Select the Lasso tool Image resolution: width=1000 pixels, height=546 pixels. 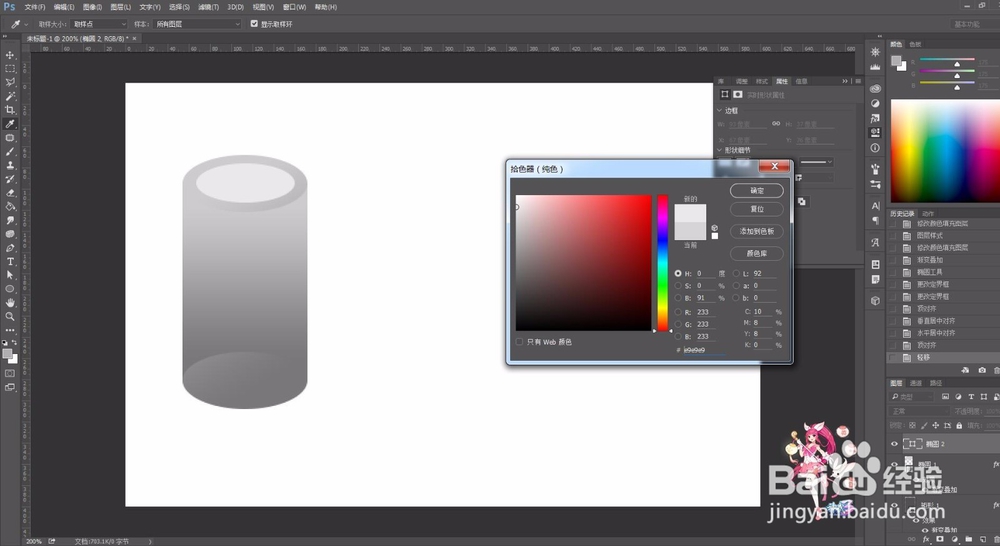(10, 82)
